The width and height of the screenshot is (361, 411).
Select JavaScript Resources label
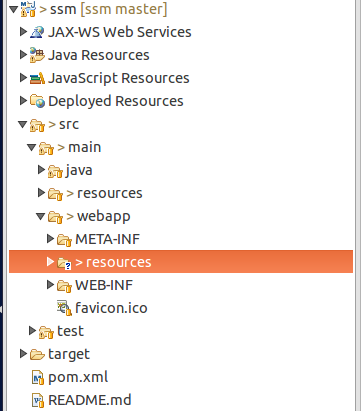[119, 78]
